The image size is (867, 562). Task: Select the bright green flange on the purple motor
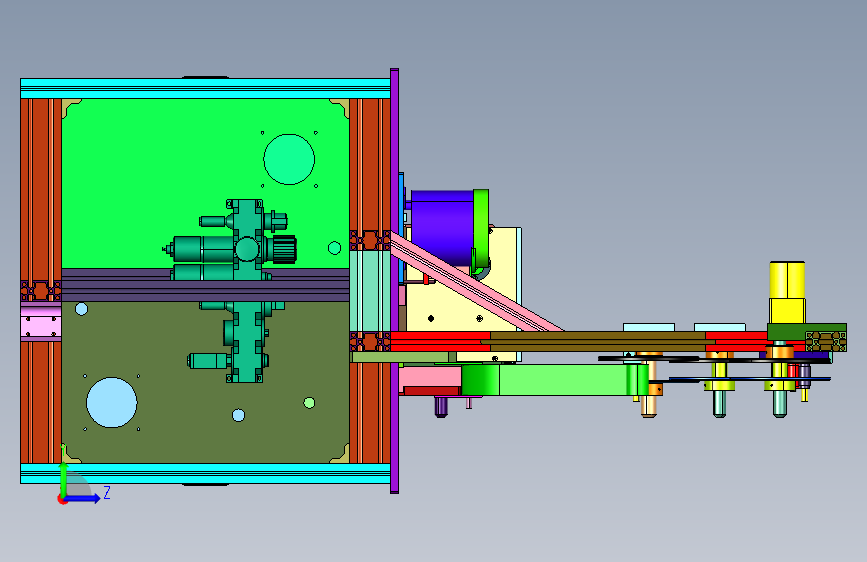[481, 230]
